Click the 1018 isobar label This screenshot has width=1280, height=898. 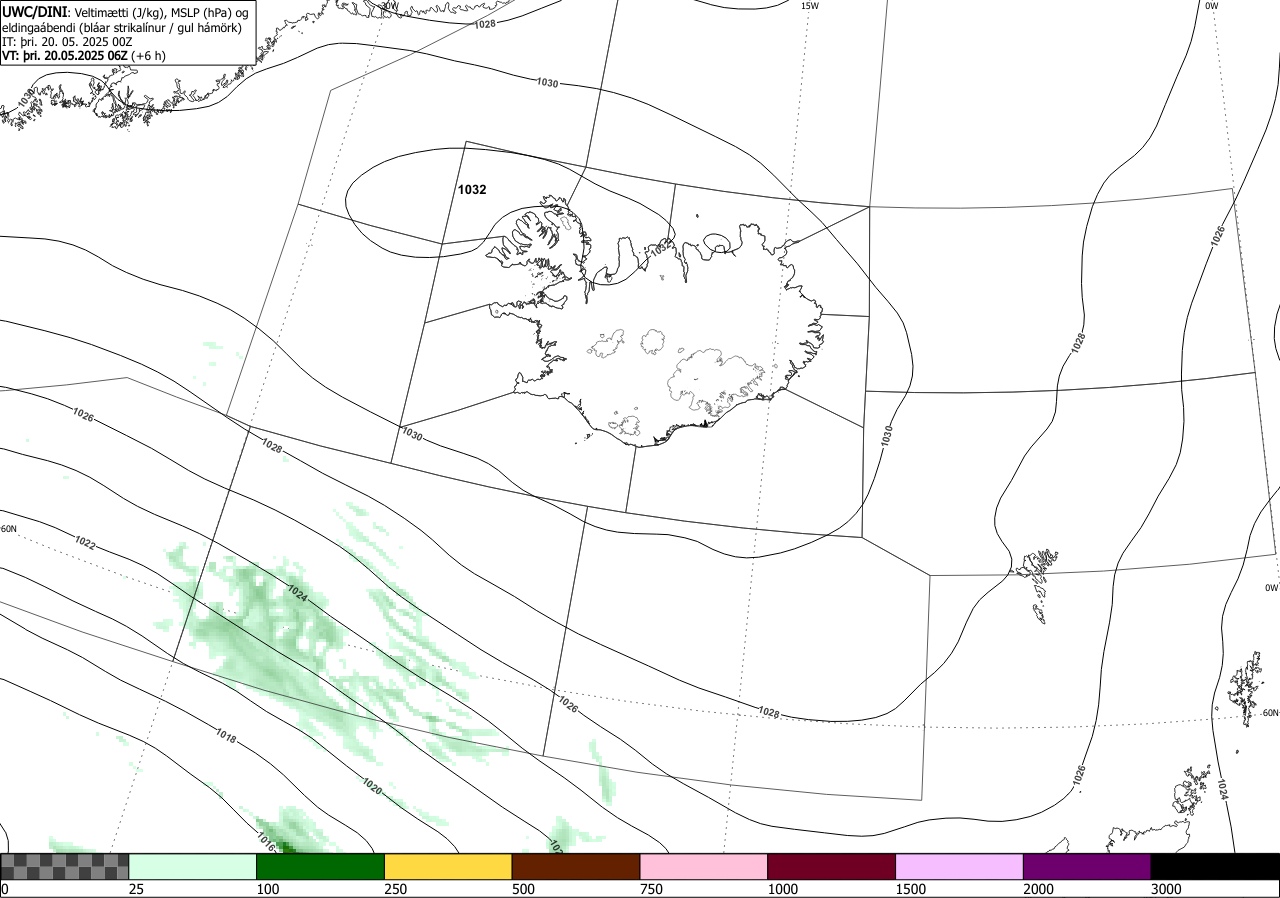point(226,737)
